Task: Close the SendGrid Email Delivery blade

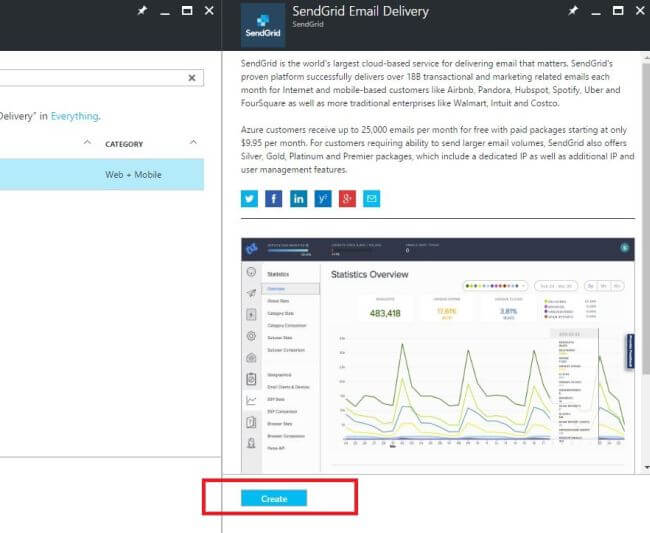Action: pos(640,10)
